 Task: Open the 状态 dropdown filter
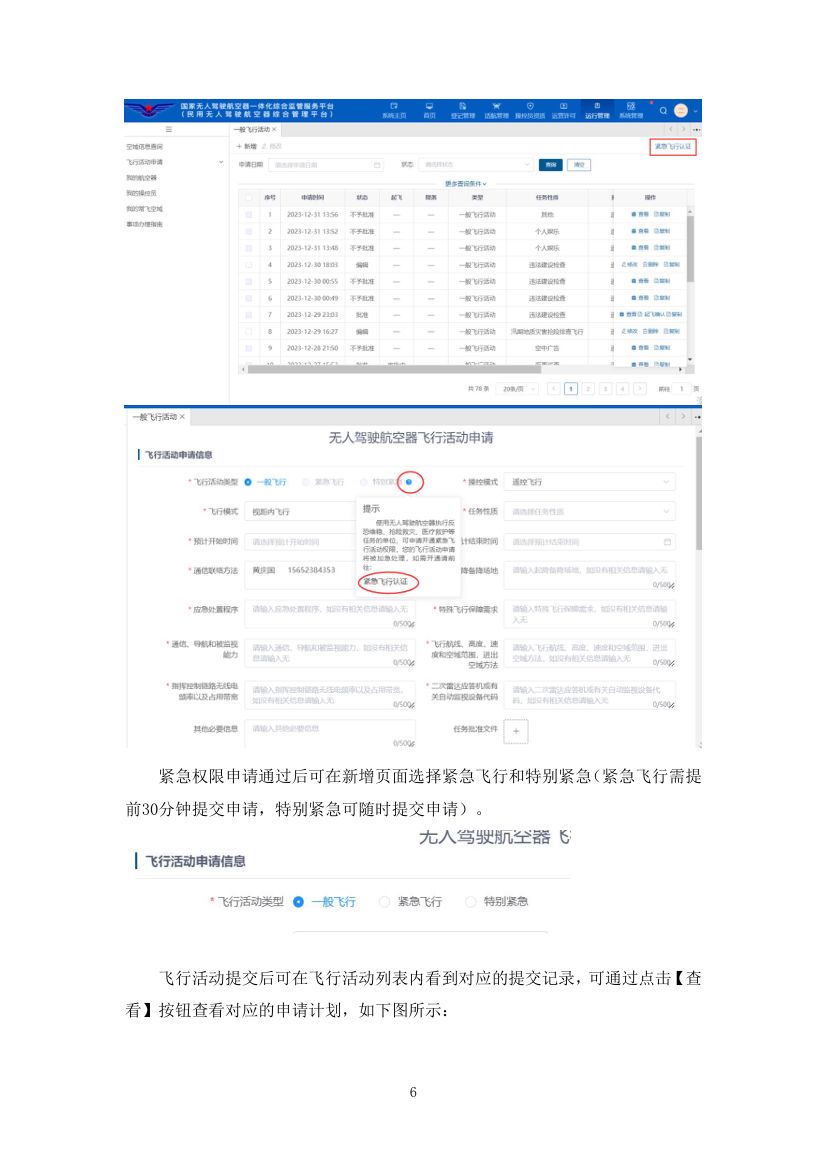[475, 165]
